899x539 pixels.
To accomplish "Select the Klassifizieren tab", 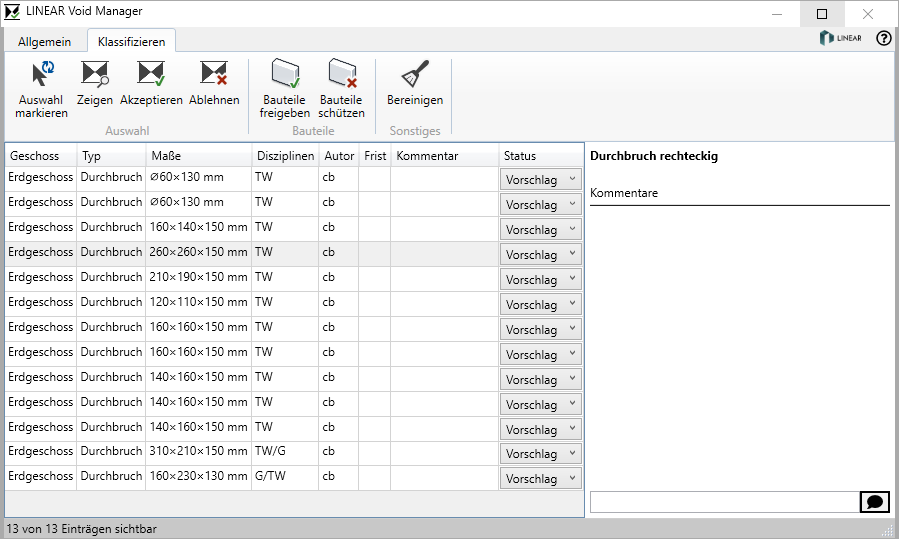I will click(131, 41).
